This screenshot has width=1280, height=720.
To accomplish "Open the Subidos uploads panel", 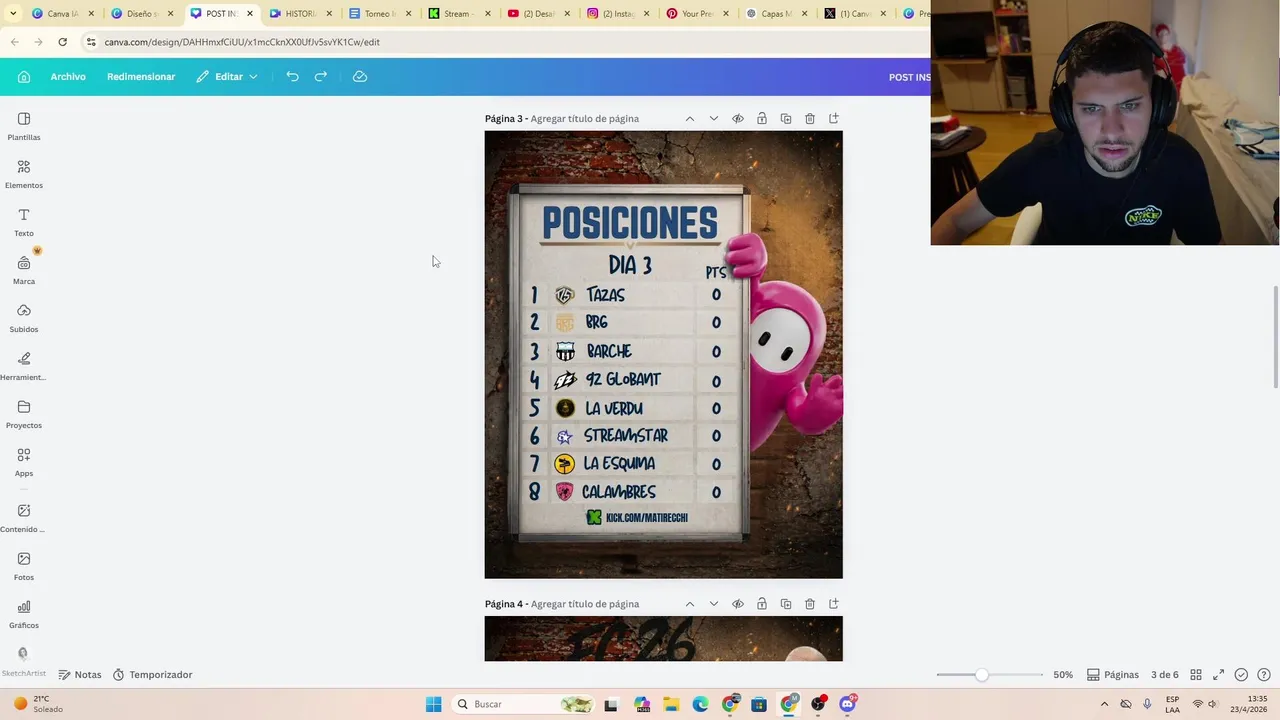I will 24,318.
